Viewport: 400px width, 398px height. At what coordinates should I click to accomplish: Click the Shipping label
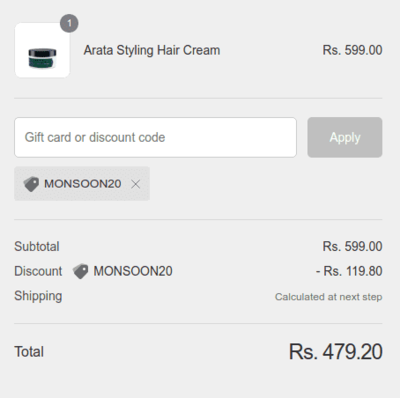[38, 296]
